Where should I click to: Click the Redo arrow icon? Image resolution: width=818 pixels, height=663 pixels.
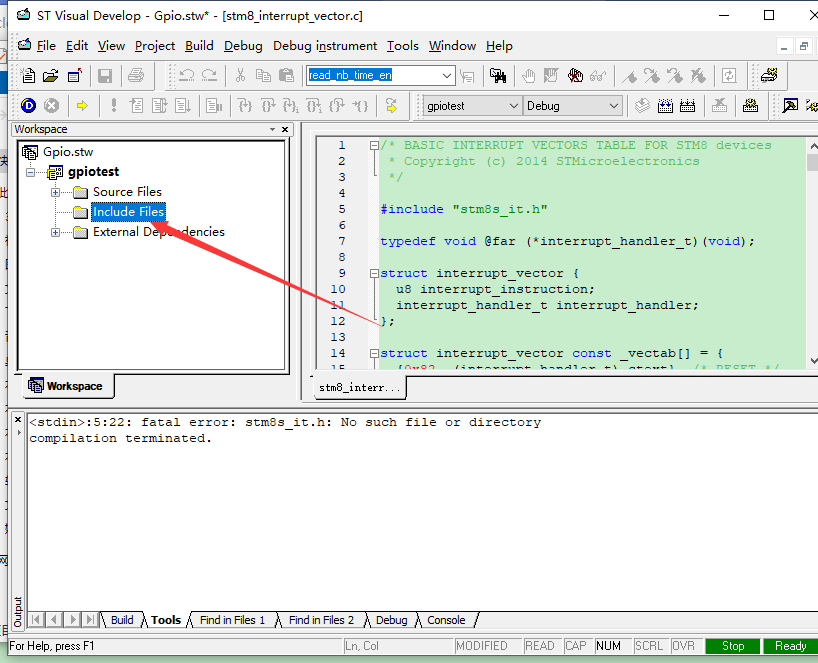[x=209, y=76]
